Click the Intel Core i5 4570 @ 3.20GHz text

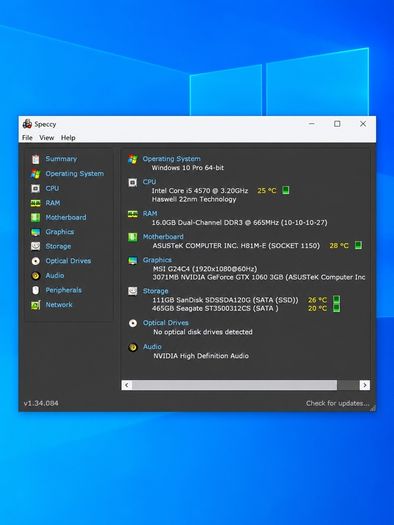200,191
